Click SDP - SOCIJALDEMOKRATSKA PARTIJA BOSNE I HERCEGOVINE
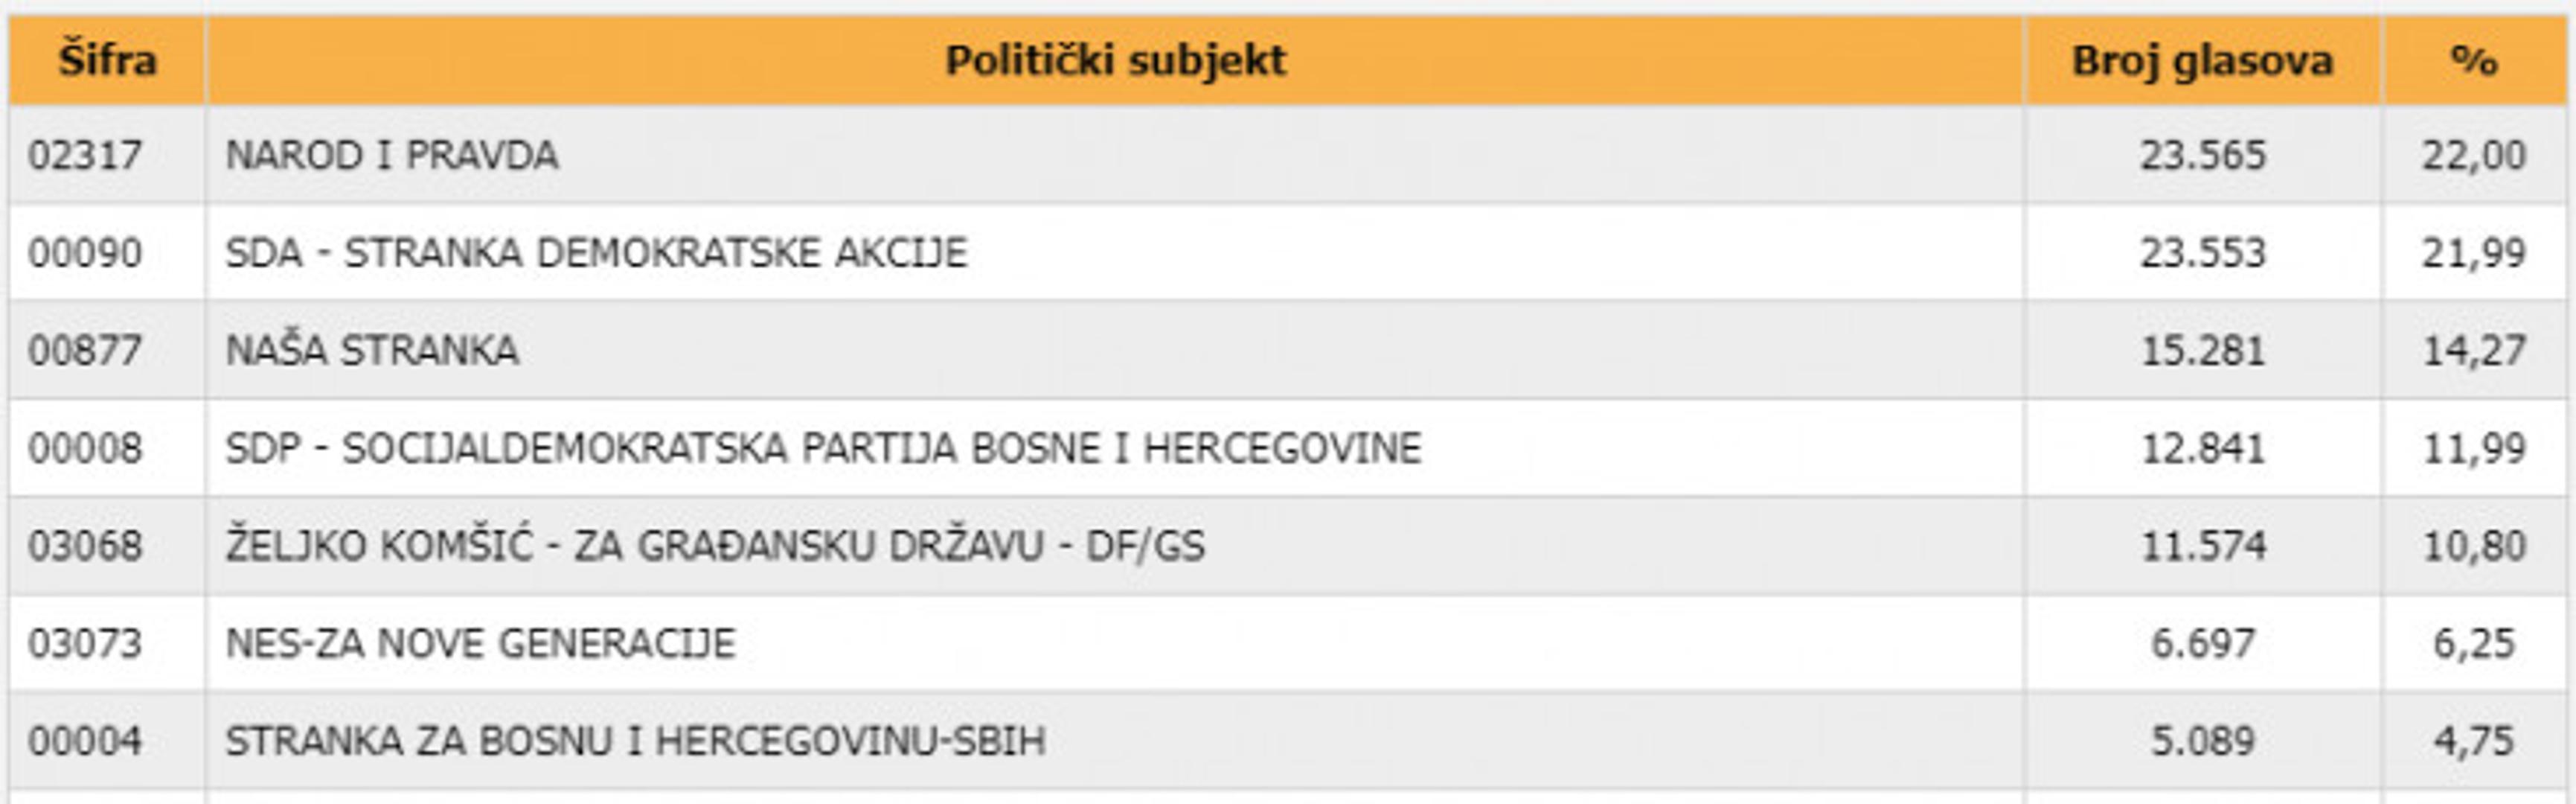2576x804 pixels. click(823, 448)
